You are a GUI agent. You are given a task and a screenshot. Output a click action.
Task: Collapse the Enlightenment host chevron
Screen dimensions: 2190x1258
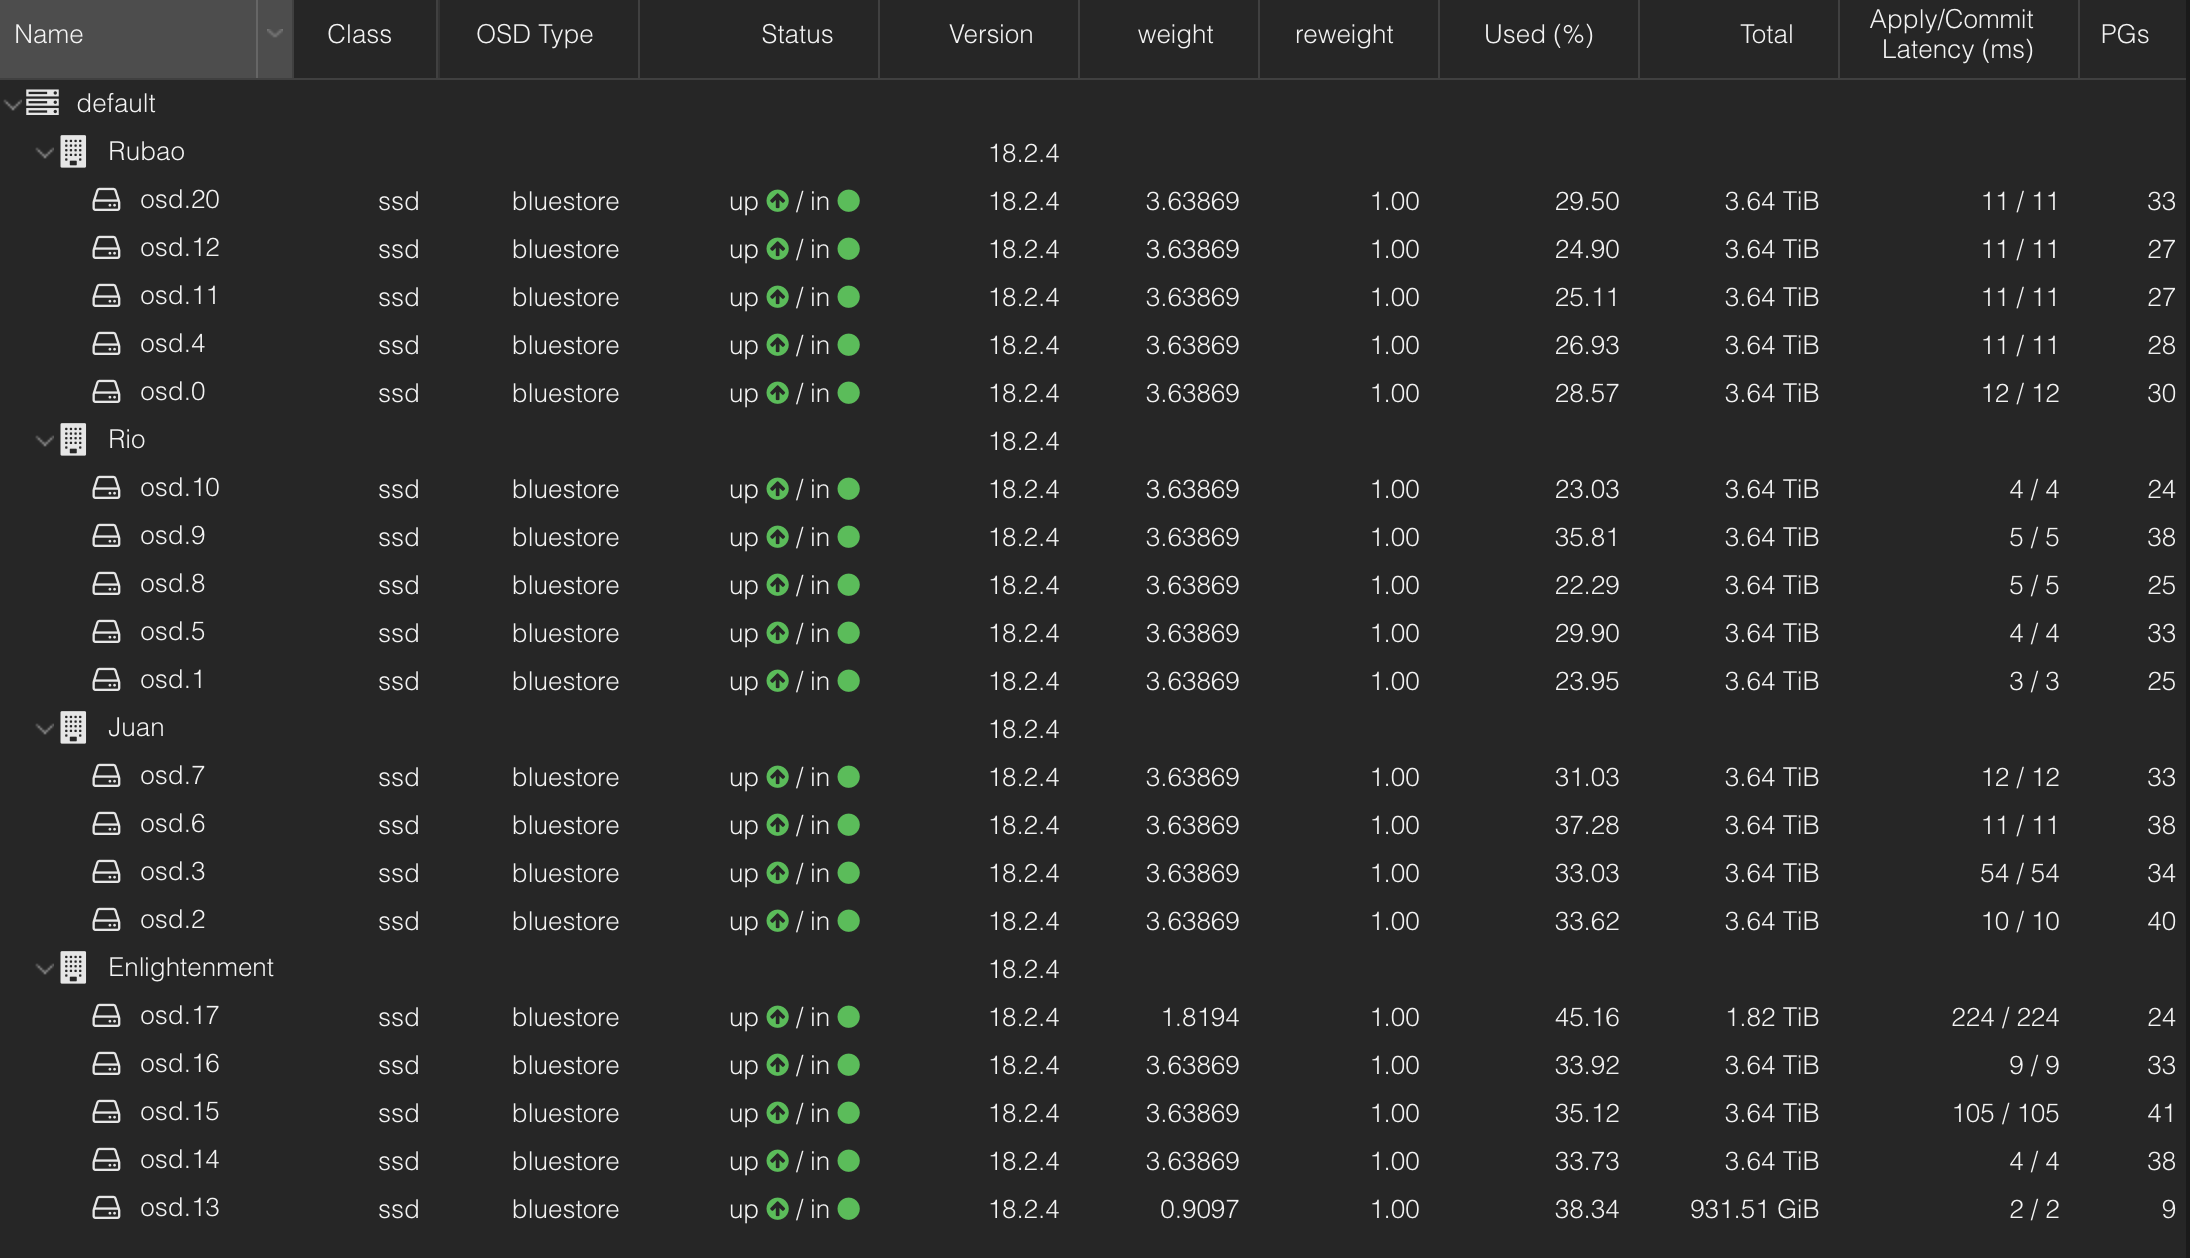44,968
